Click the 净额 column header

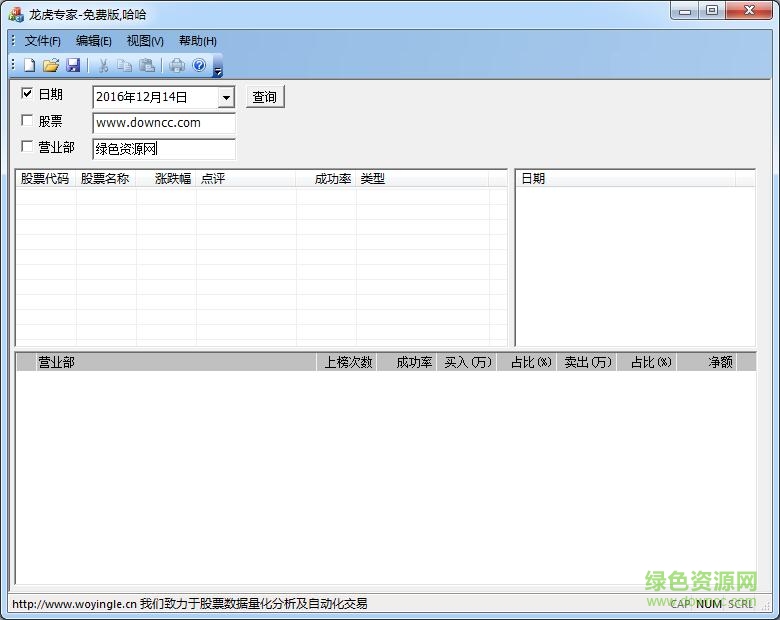[x=707, y=362]
